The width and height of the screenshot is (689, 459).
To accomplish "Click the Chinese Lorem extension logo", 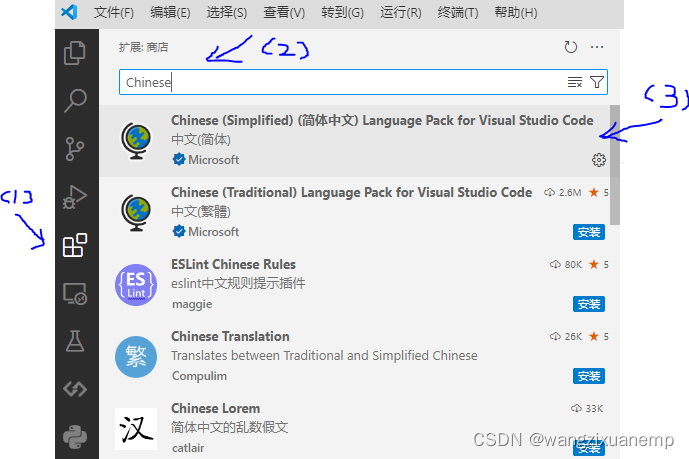I will coord(136,429).
